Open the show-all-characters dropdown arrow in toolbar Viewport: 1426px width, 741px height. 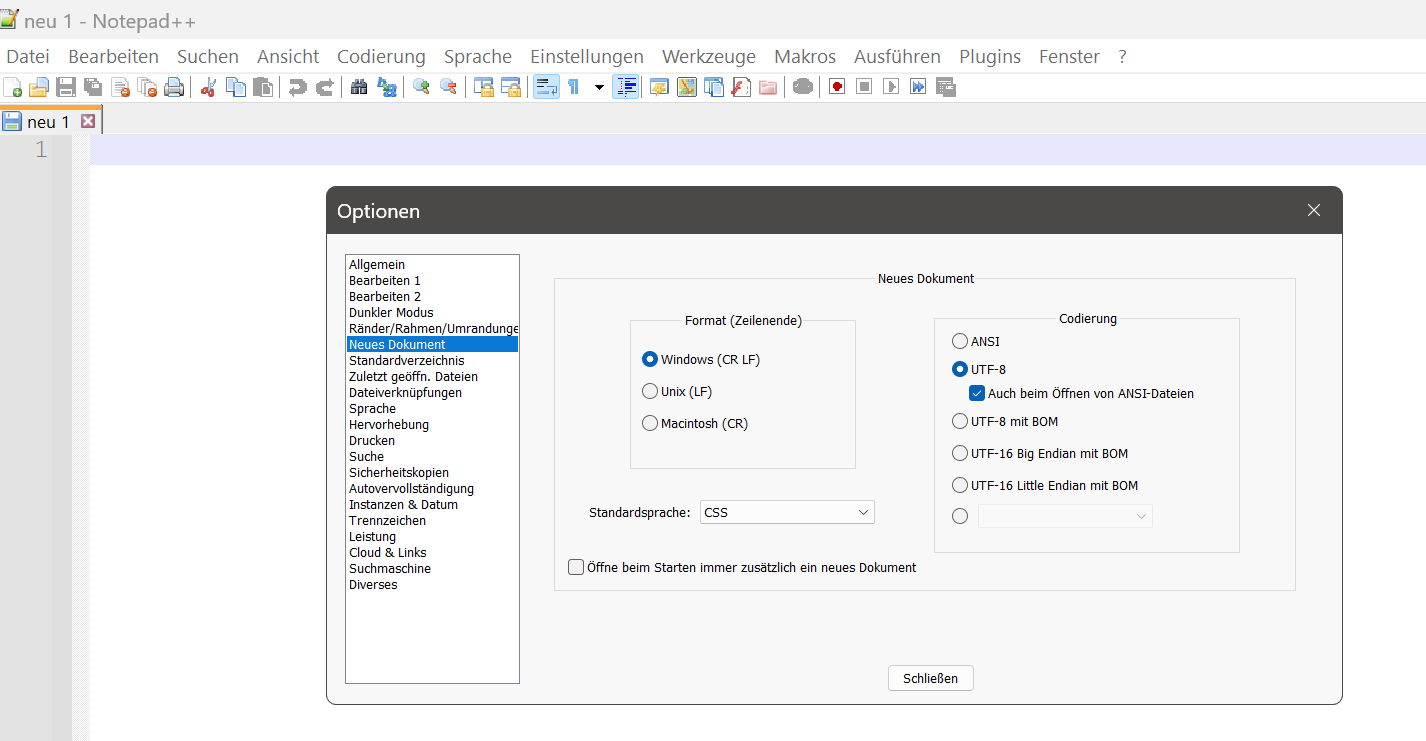click(x=599, y=87)
